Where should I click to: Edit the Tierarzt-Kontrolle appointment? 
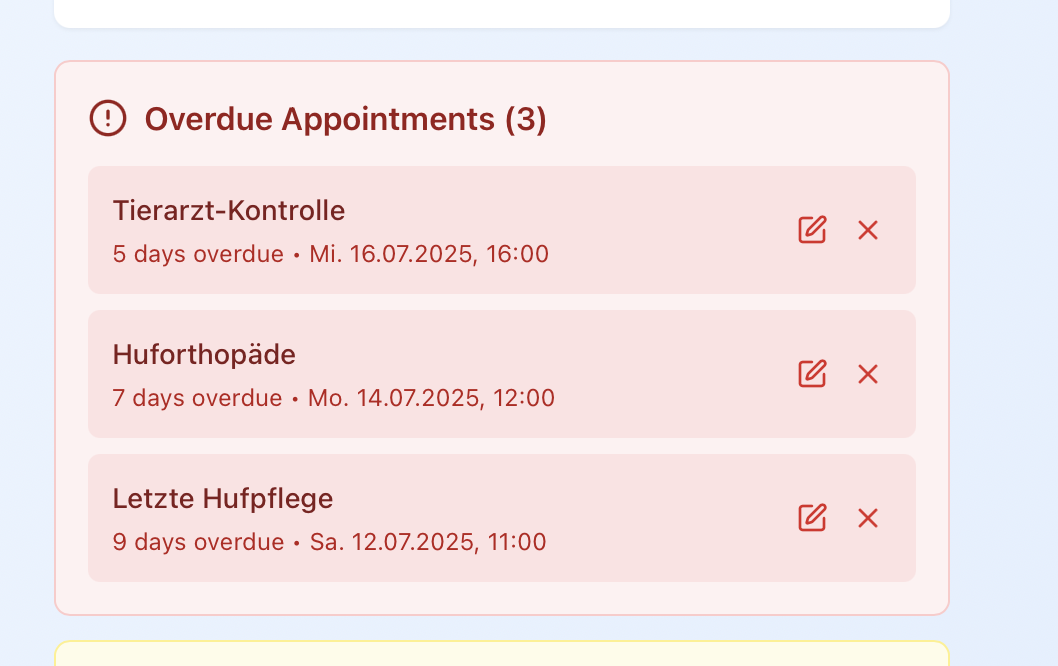click(812, 230)
